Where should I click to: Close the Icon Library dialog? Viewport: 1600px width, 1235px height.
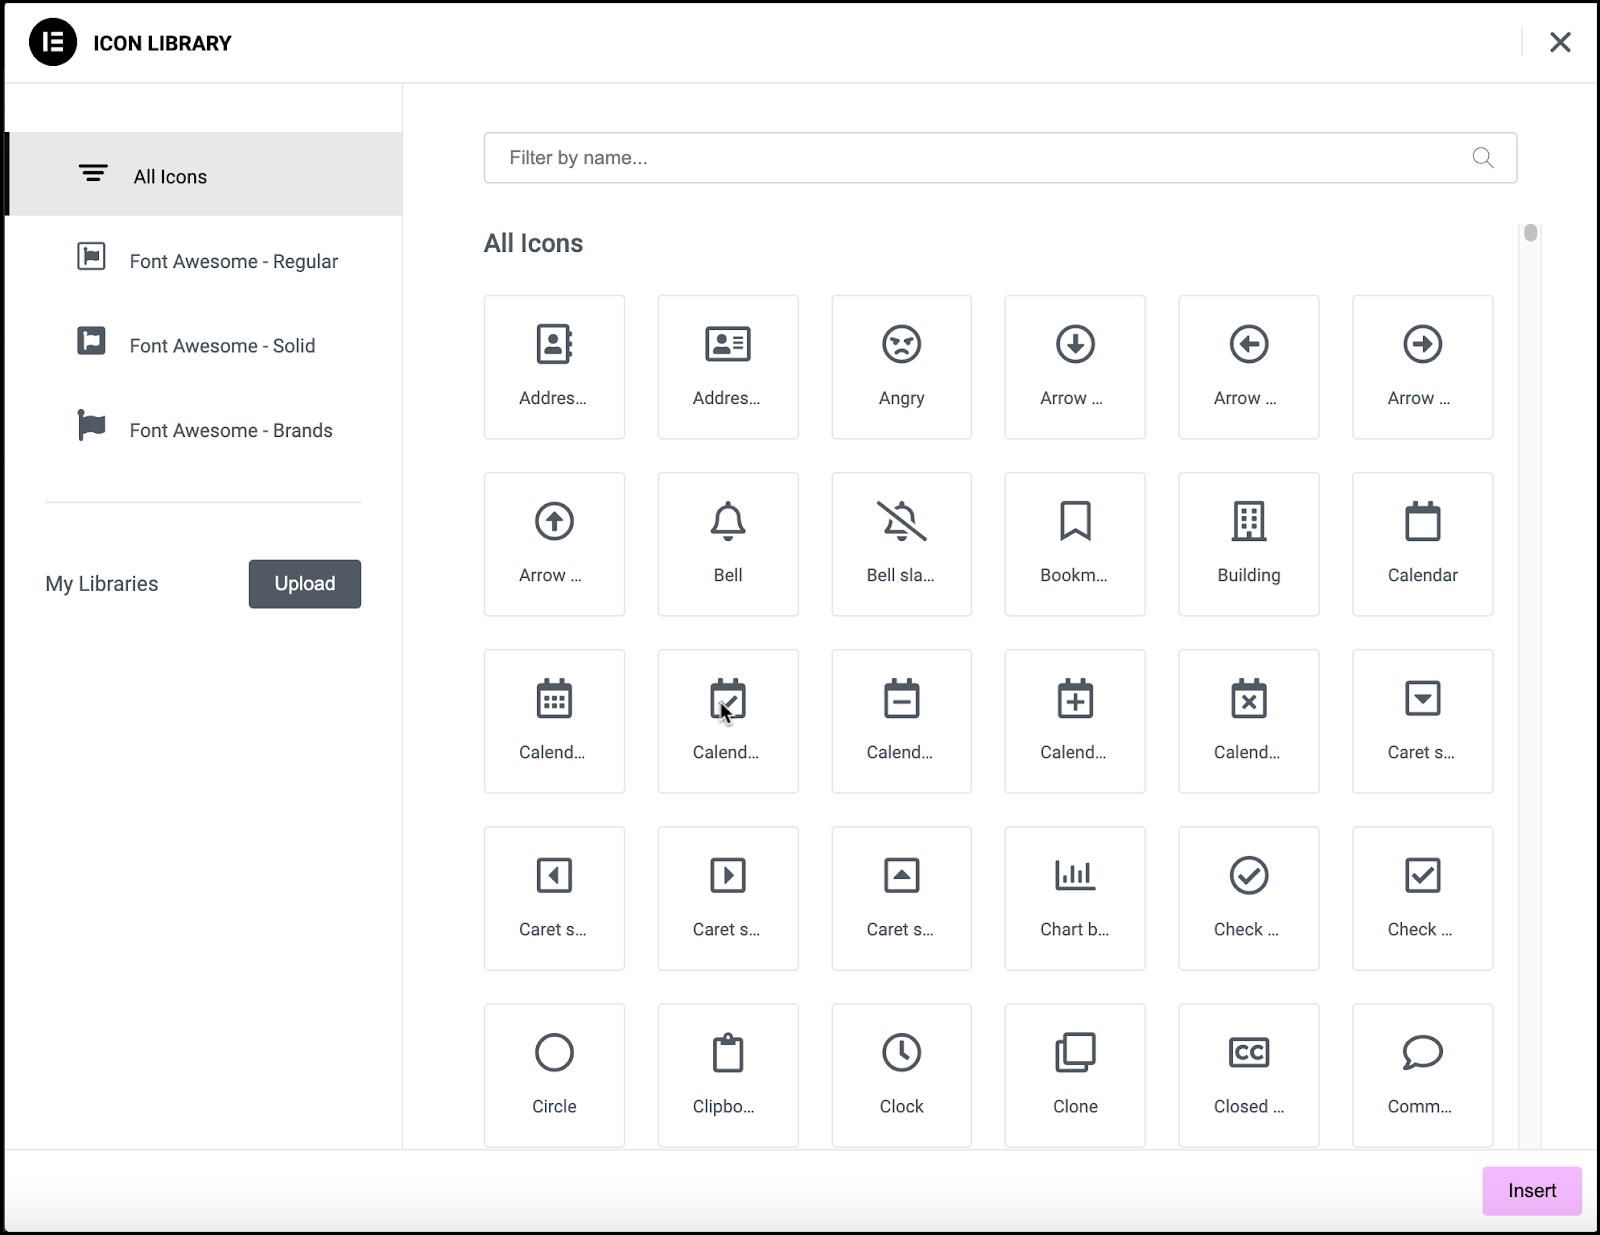coord(1560,42)
